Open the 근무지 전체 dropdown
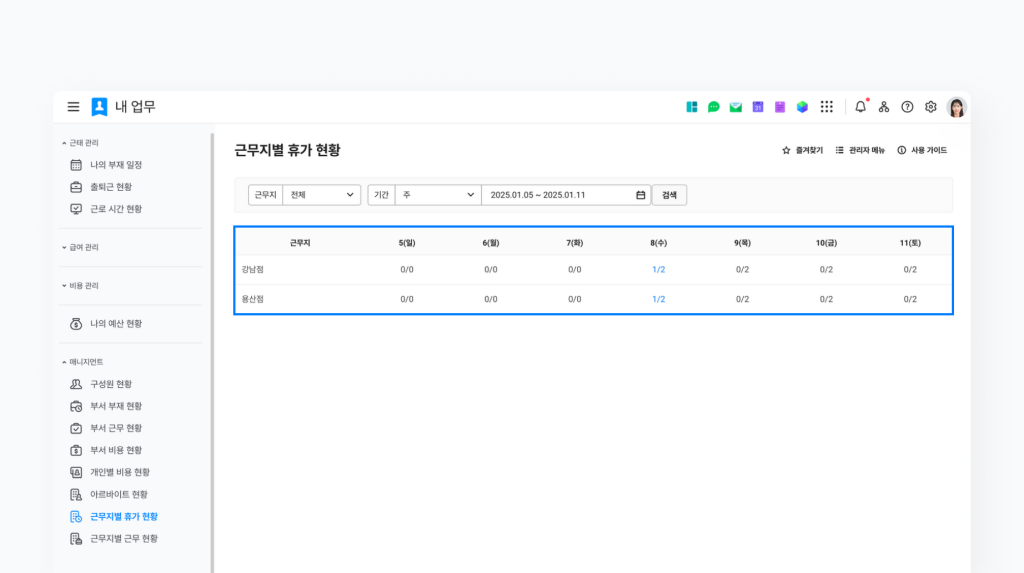 (321, 195)
